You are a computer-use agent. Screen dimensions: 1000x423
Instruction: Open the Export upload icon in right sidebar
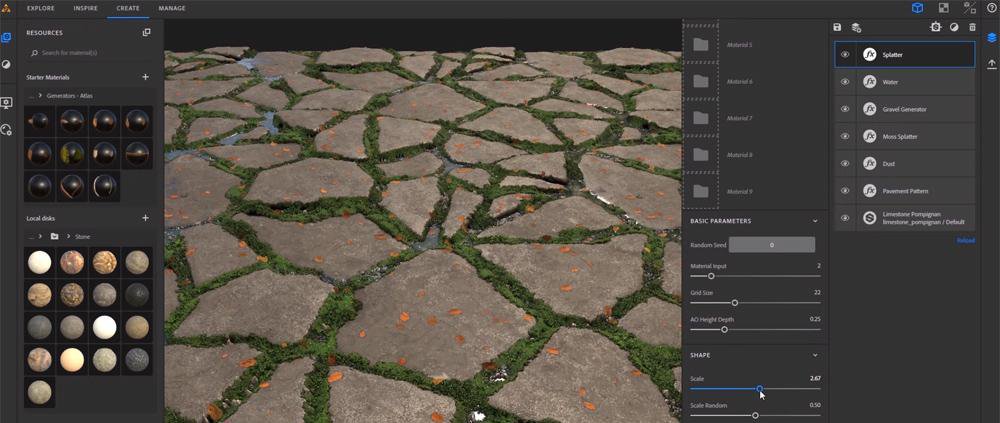[991, 64]
